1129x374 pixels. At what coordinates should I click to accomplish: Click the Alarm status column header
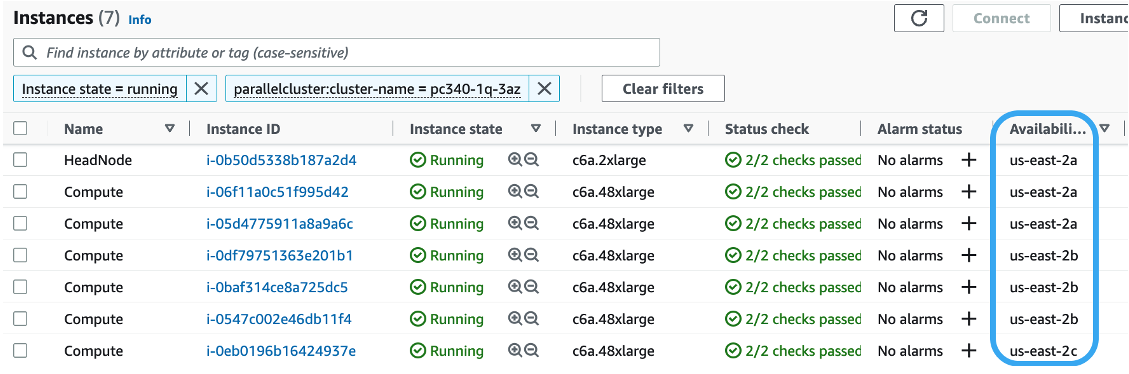(x=919, y=129)
